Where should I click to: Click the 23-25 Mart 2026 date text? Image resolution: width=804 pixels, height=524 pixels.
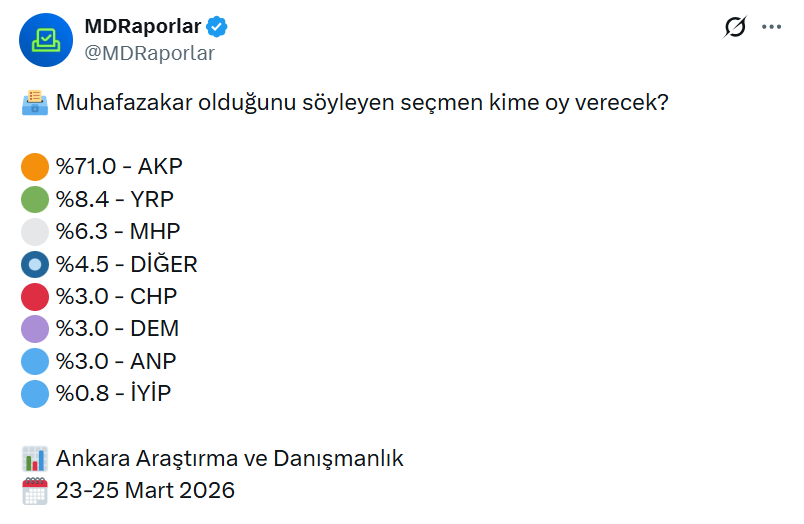146,491
